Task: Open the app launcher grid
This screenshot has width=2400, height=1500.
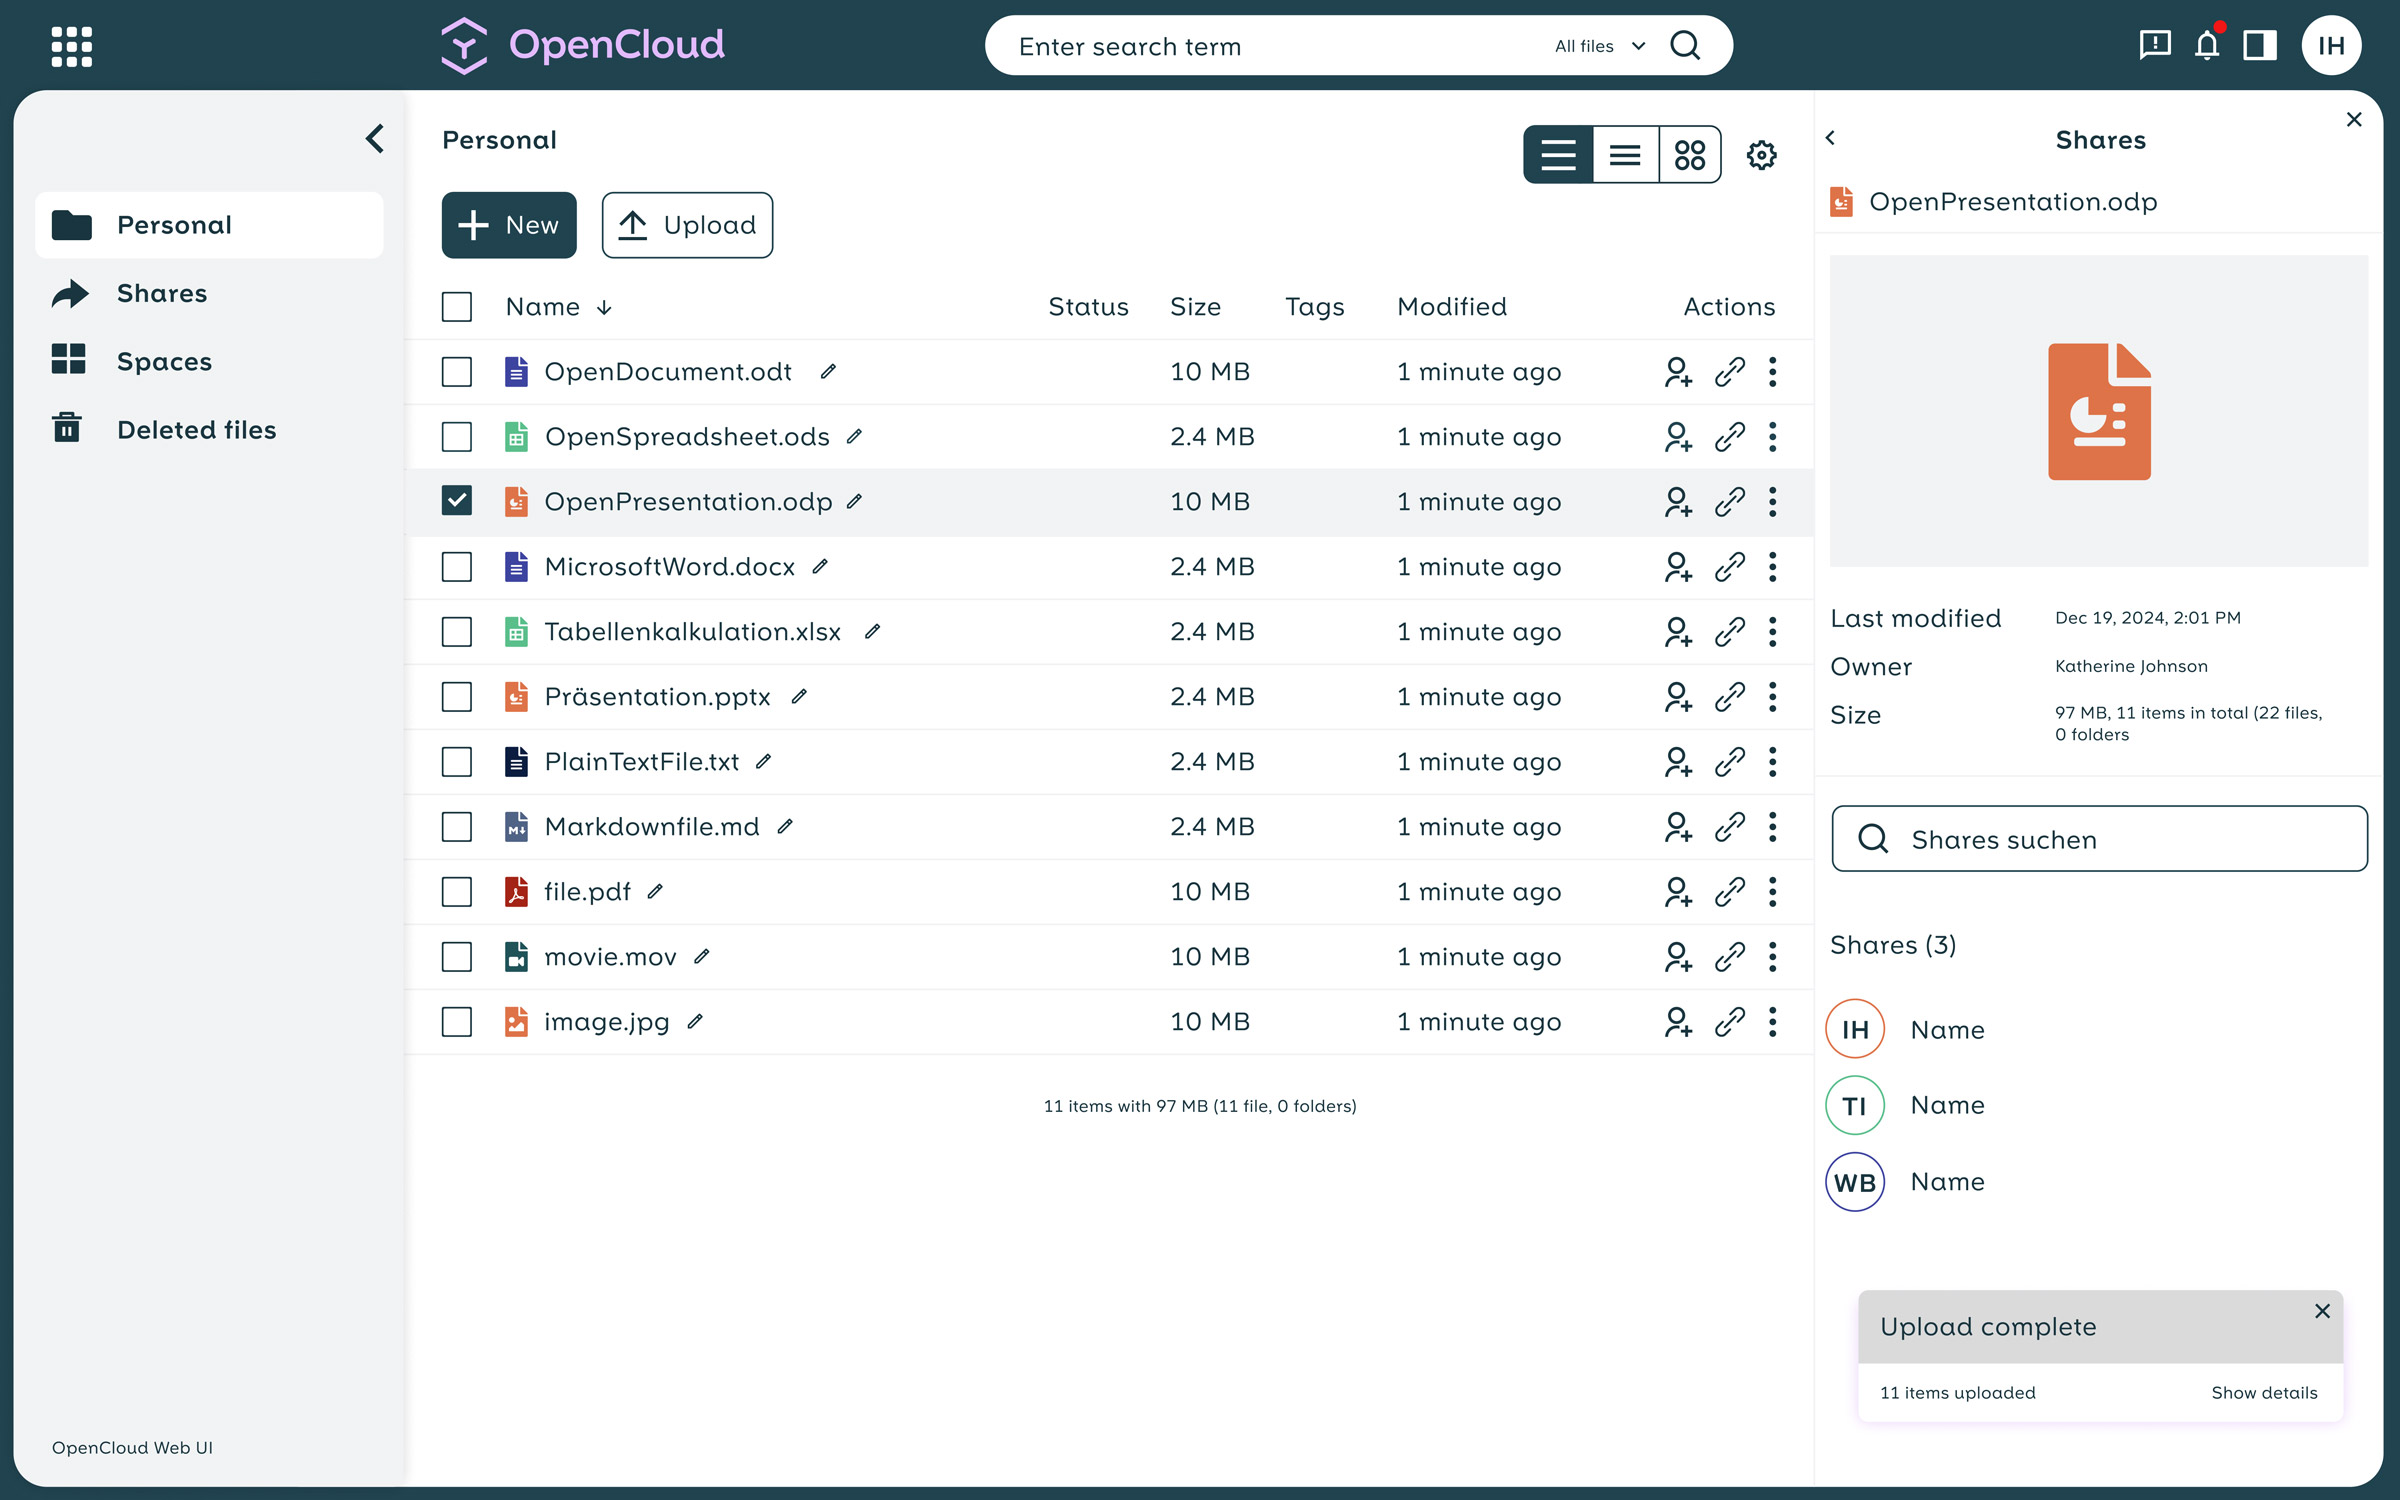Action: pyautogui.click(x=71, y=45)
